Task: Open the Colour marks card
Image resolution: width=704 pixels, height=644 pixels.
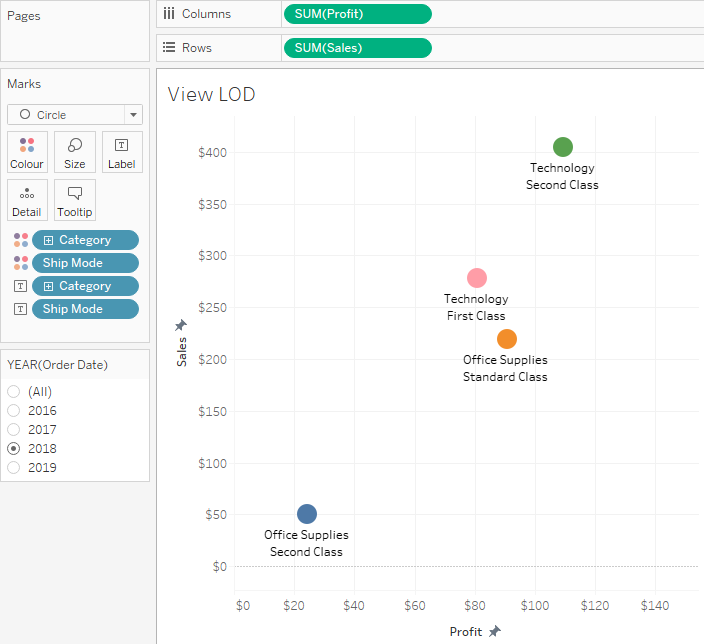Action: pos(27,152)
